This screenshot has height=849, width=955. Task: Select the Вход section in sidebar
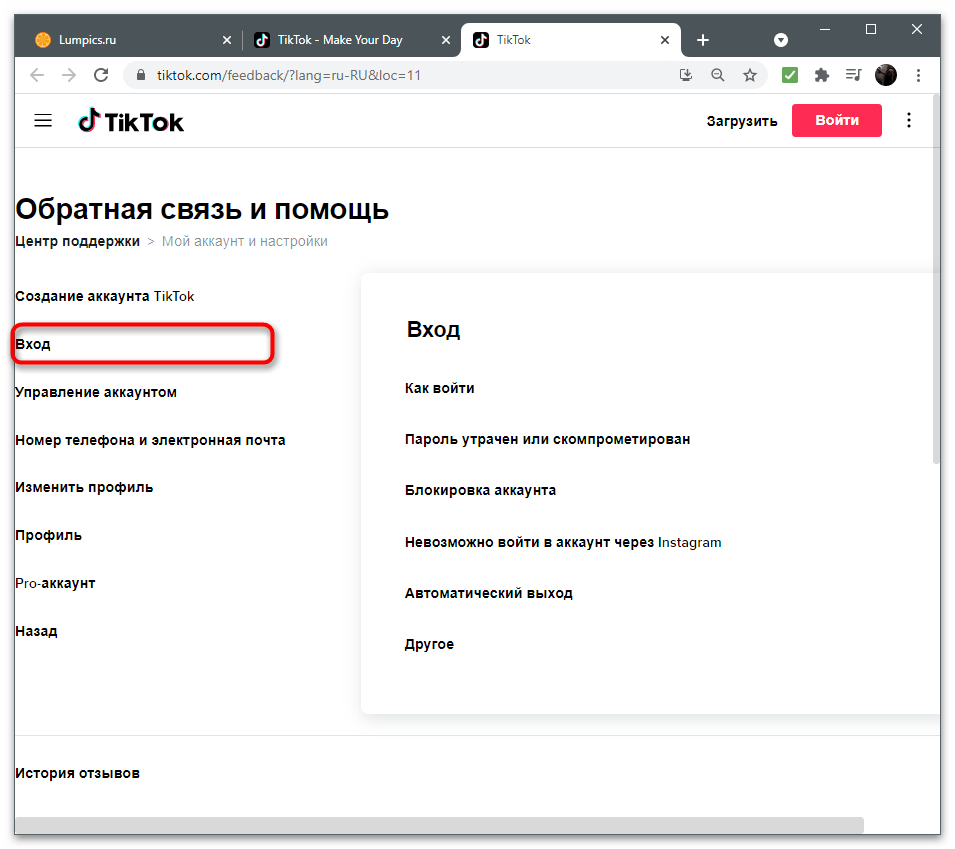point(143,344)
